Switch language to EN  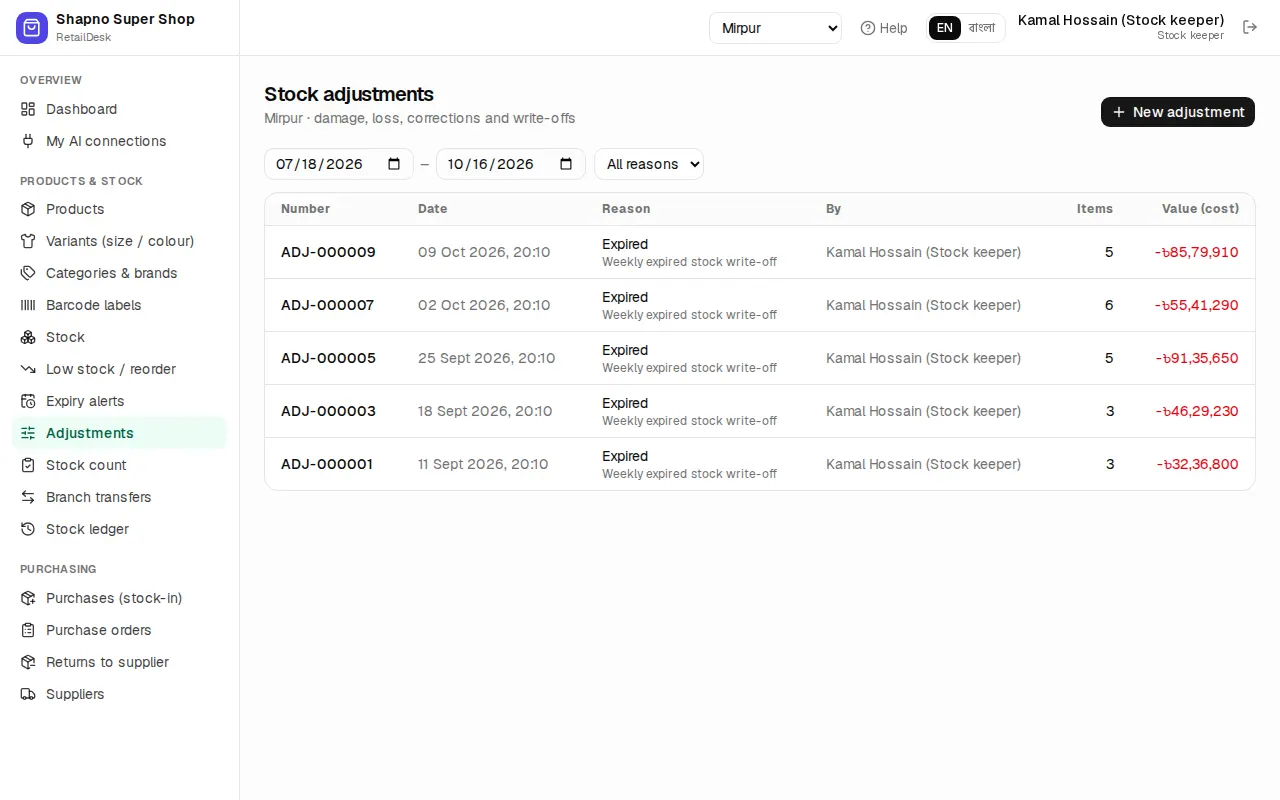pyautogui.click(x=945, y=28)
